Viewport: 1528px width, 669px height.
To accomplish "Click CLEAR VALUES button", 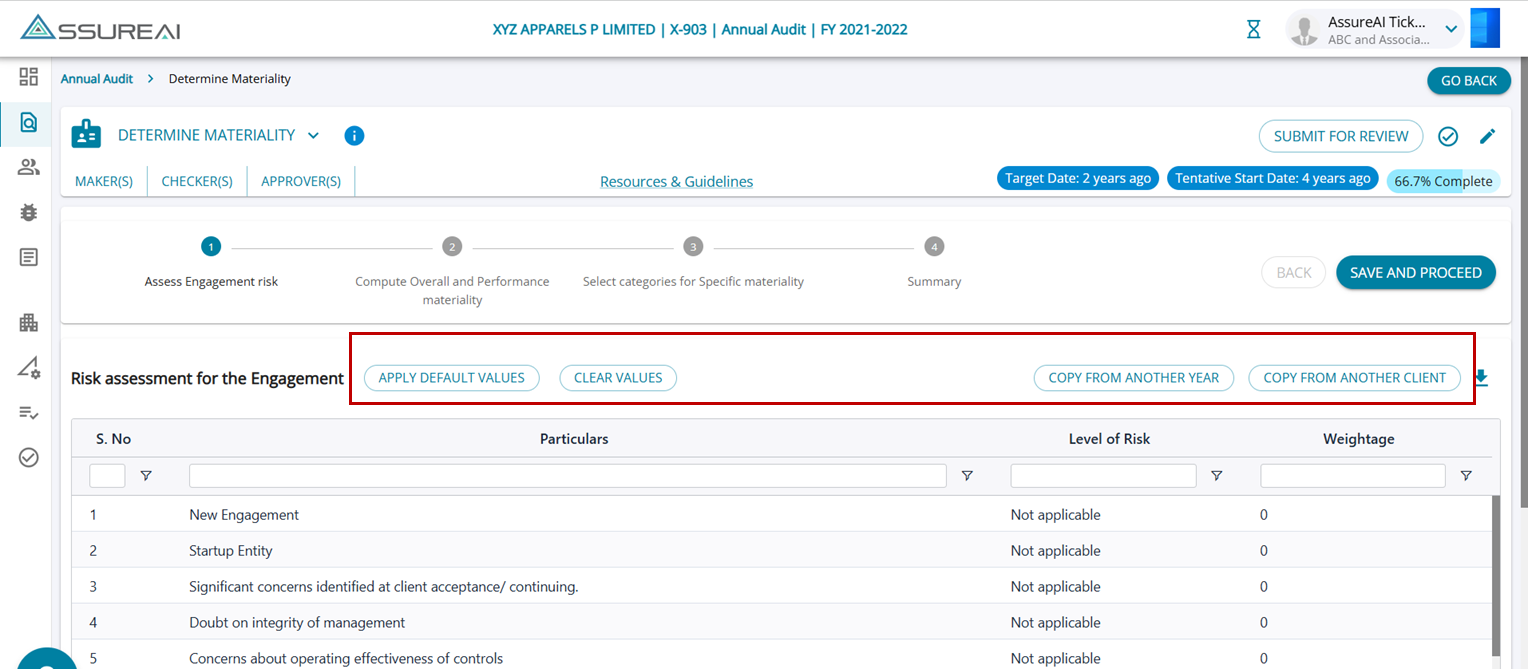I will pyautogui.click(x=618, y=378).
